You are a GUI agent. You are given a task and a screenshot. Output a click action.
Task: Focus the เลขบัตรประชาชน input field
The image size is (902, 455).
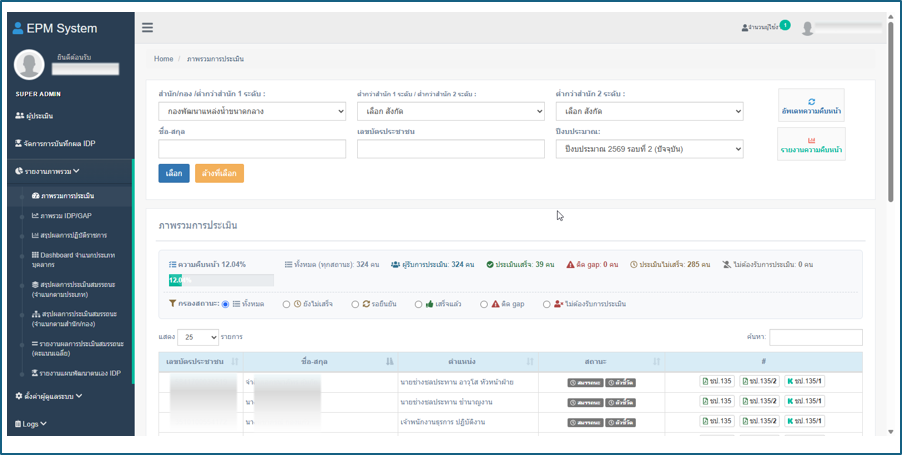(450, 149)
